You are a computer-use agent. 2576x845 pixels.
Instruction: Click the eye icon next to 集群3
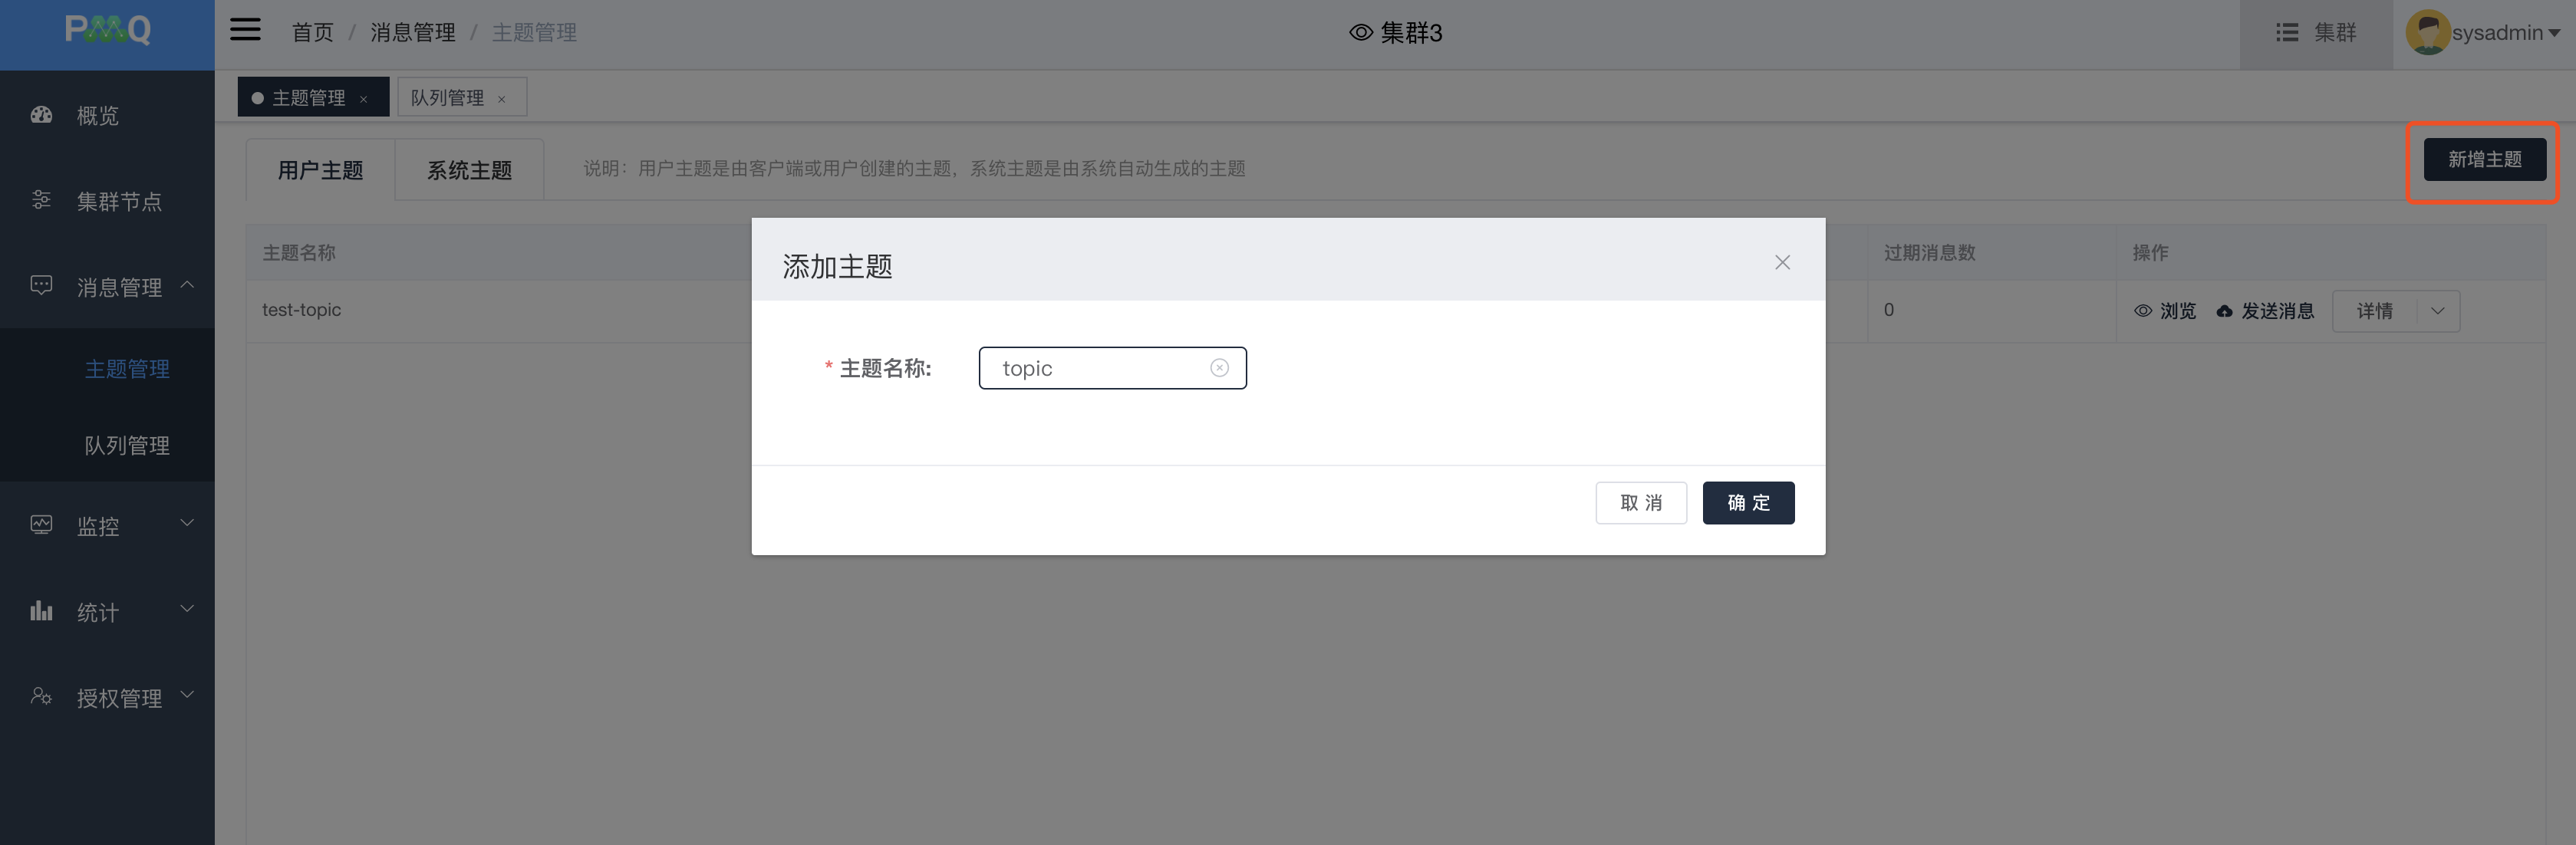pos(1360,33)
